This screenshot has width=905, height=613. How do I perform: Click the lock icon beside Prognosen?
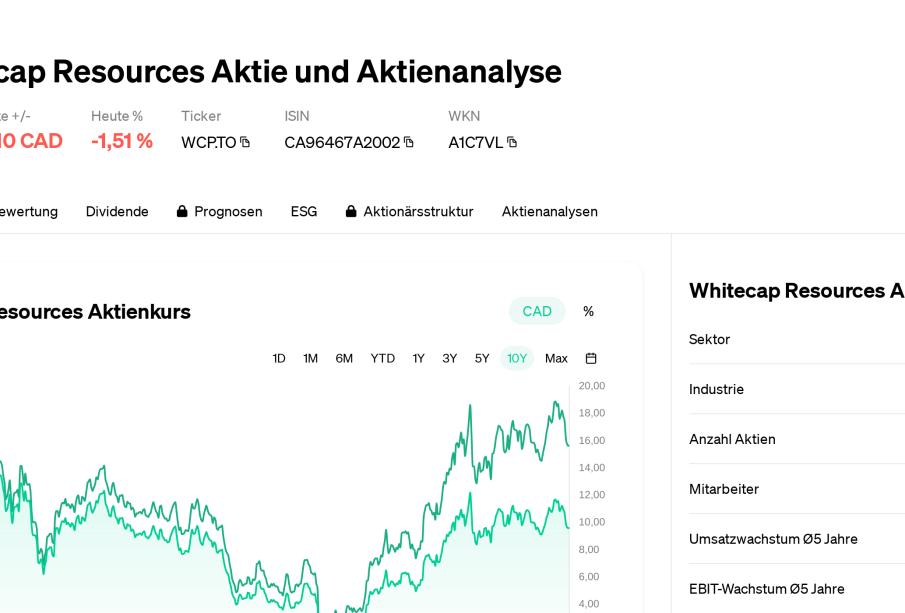pyautogui.click(x=182, y=211)
